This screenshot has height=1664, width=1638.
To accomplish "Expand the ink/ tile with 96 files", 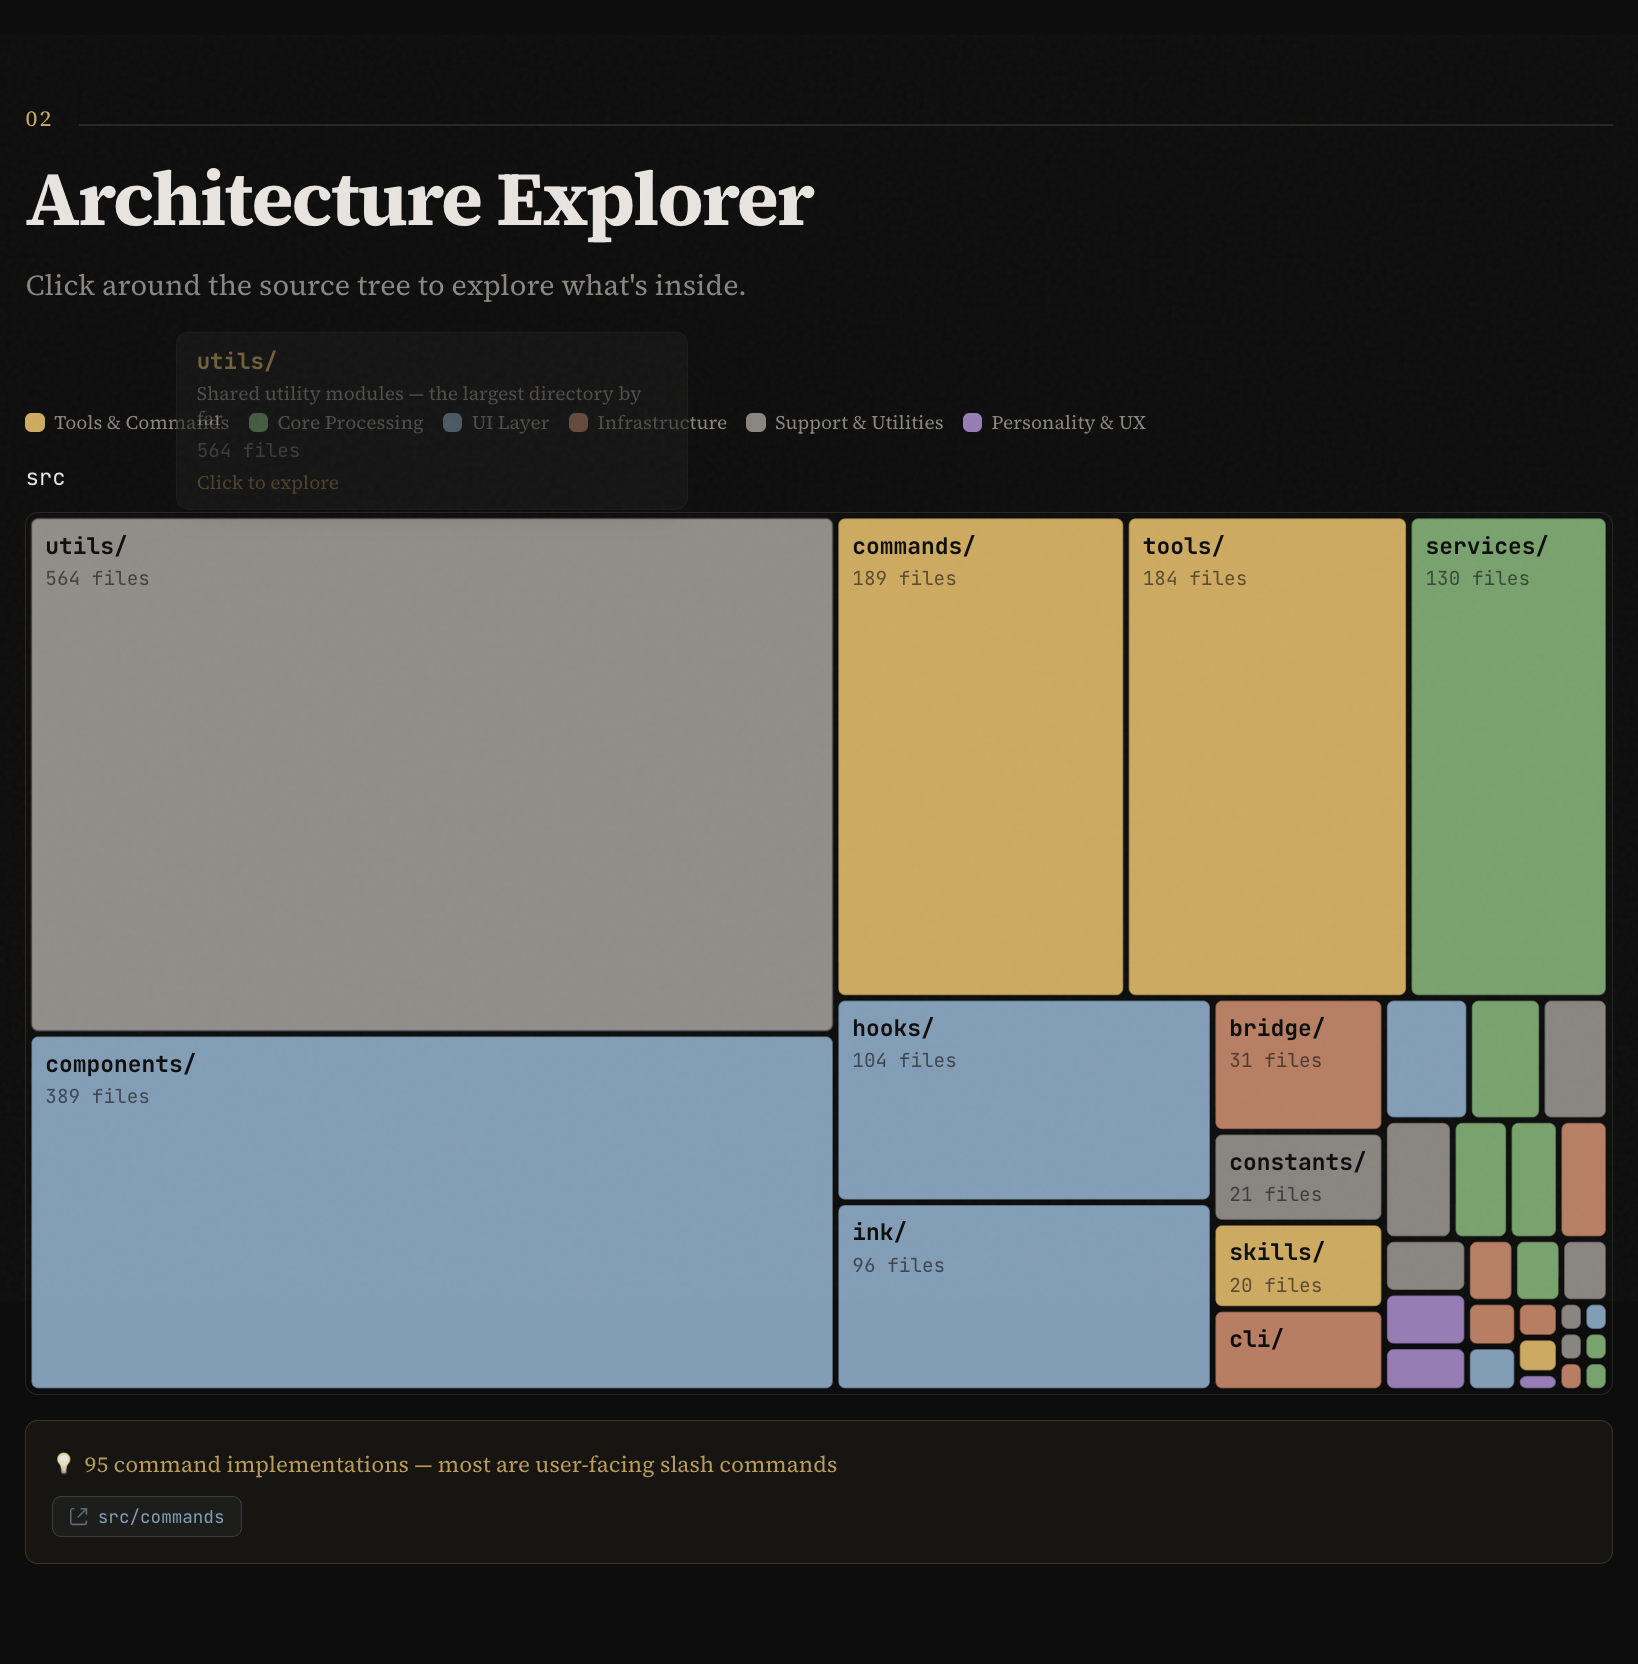I will pyautogui.click(x=1023, y=1296).
